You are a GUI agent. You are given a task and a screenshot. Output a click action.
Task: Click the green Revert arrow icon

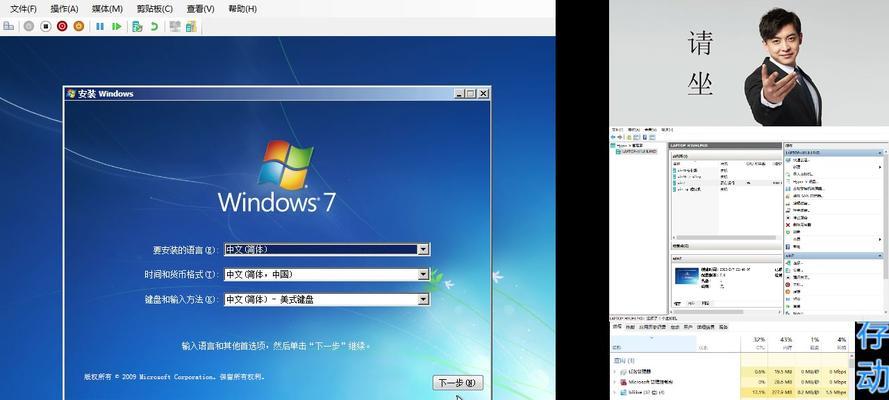coord(154,26)
